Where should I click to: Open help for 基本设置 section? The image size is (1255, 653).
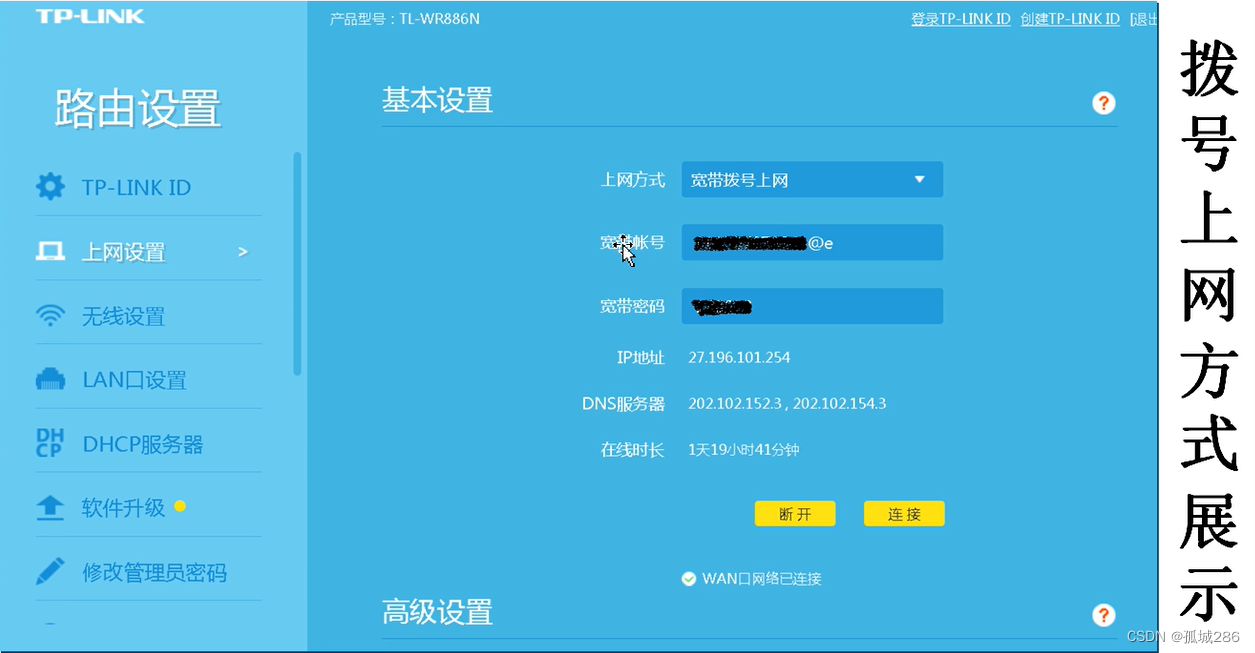pos(1103,103)
